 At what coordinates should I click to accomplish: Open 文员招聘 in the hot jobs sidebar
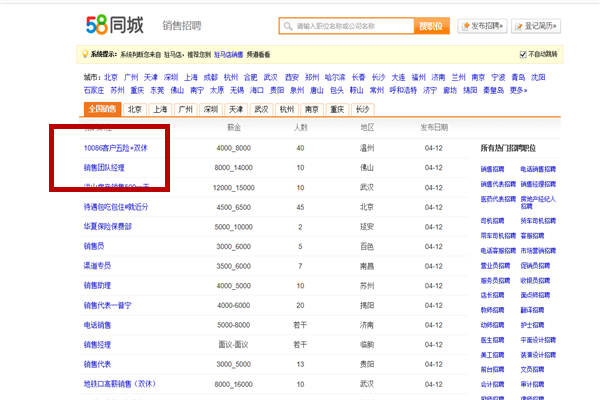(532, 369)
